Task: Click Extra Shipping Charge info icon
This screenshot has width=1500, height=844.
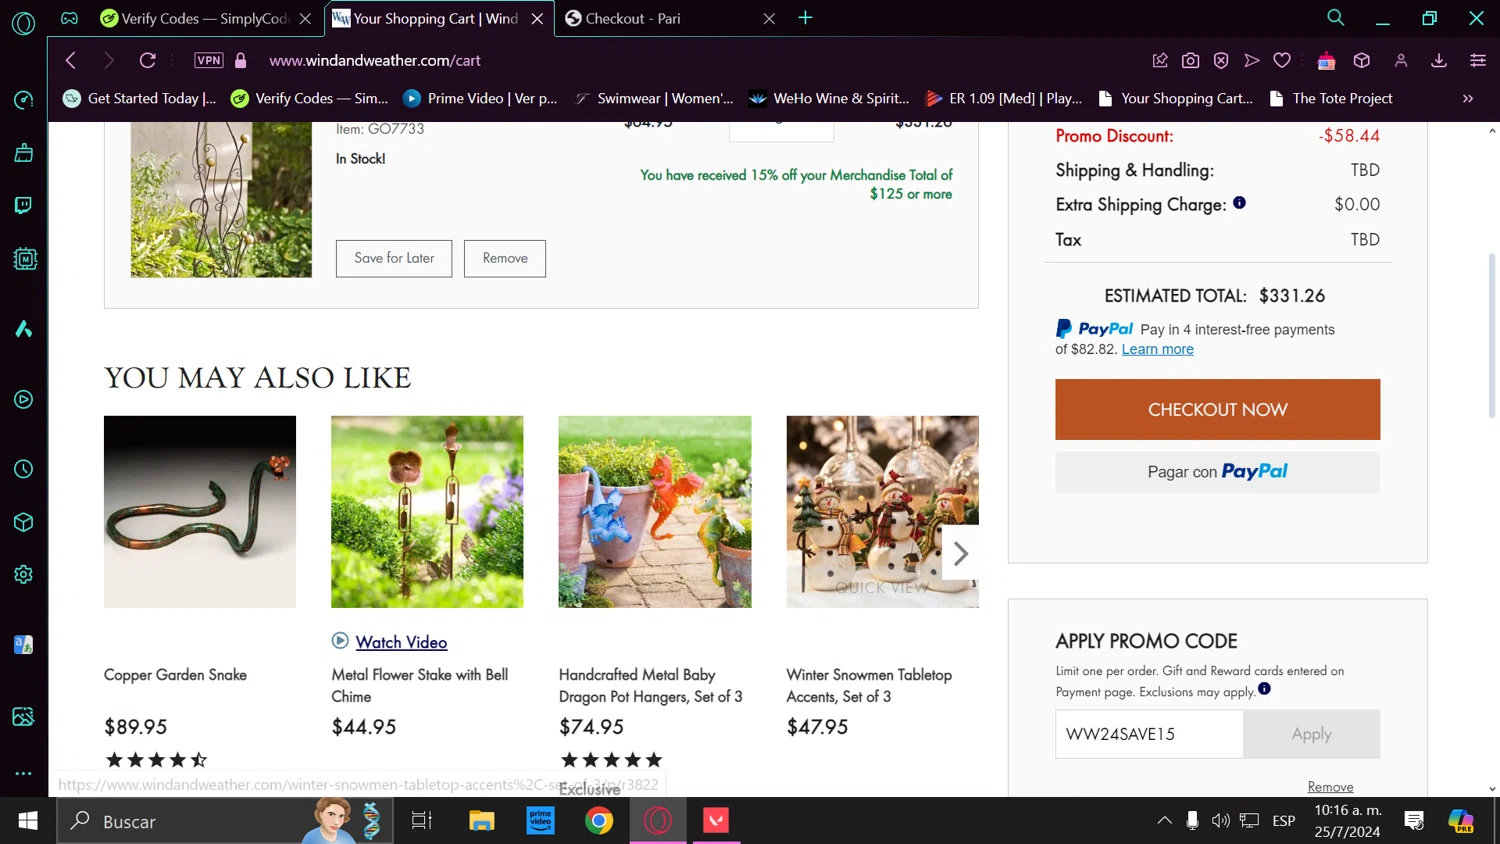Action: click(1240, 203)
